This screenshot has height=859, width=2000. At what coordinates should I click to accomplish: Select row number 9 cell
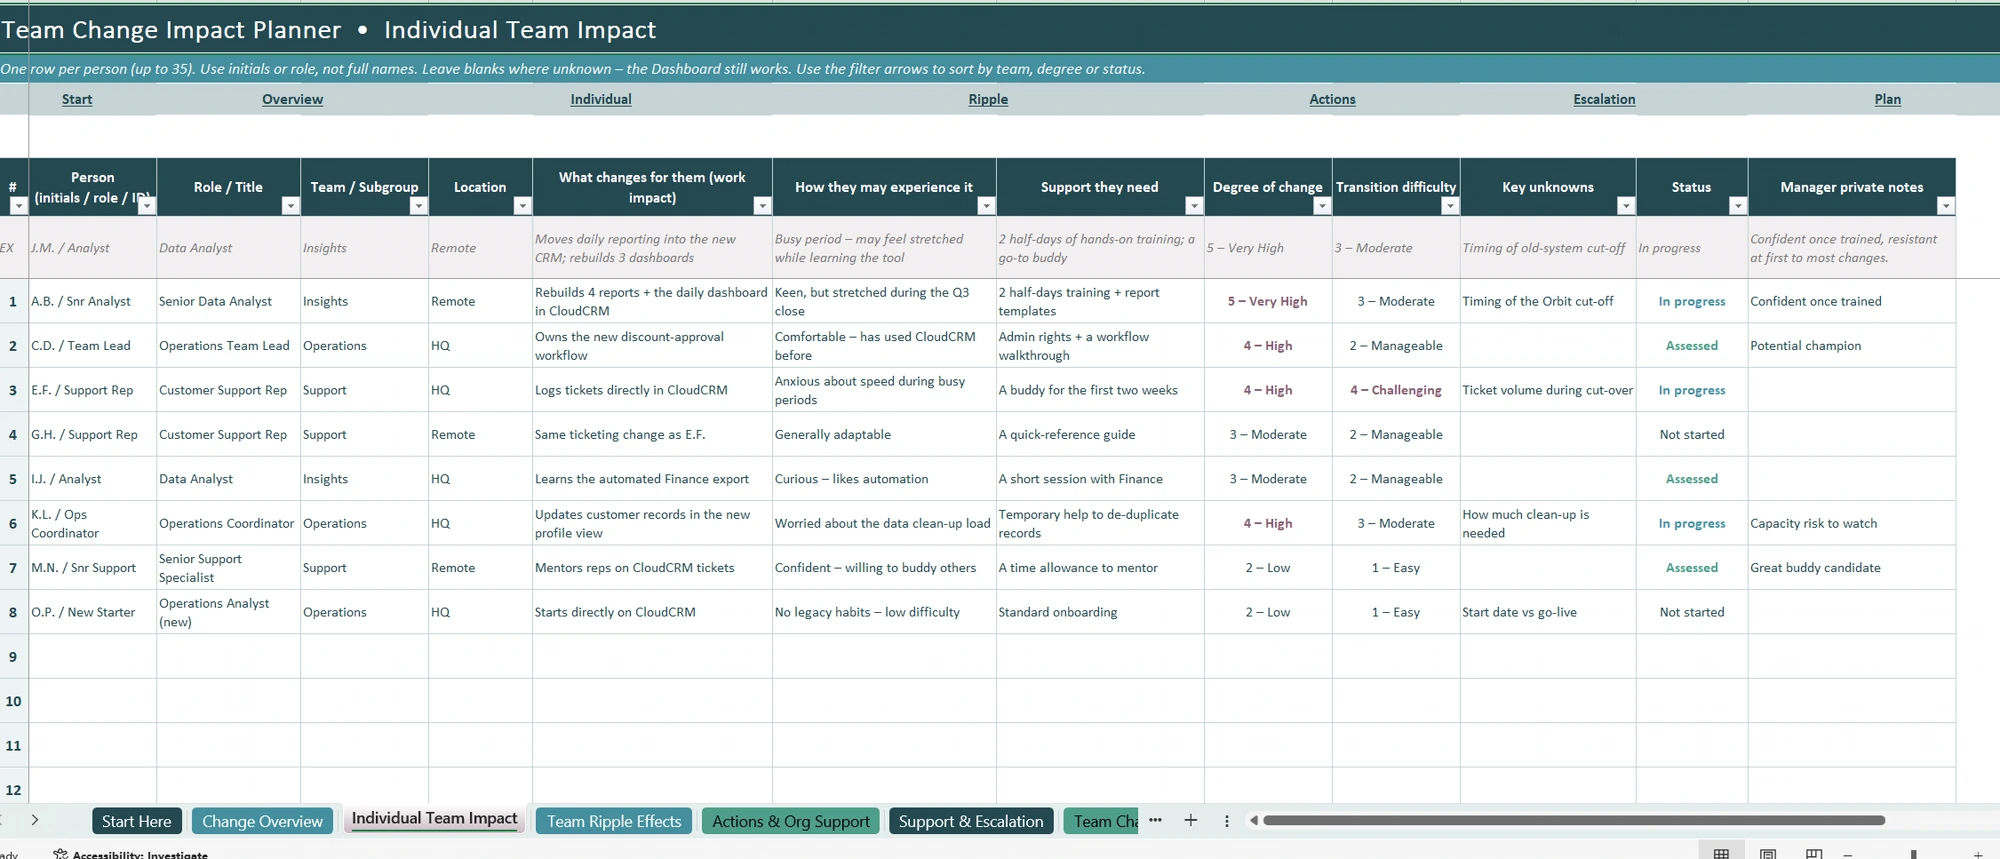pyautogui.click(x=13, y=657)
